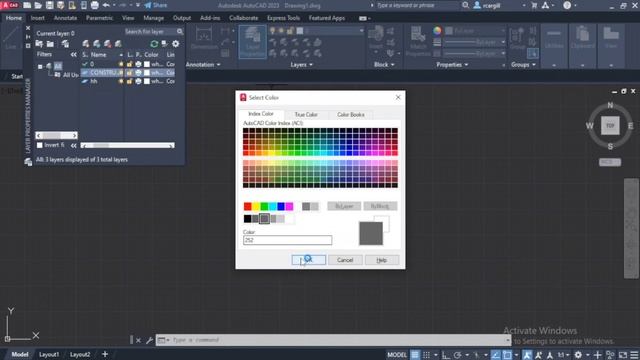This screenshot has width=640, height=360.
Task: Click the Color value input field
Action: (287, 240)
